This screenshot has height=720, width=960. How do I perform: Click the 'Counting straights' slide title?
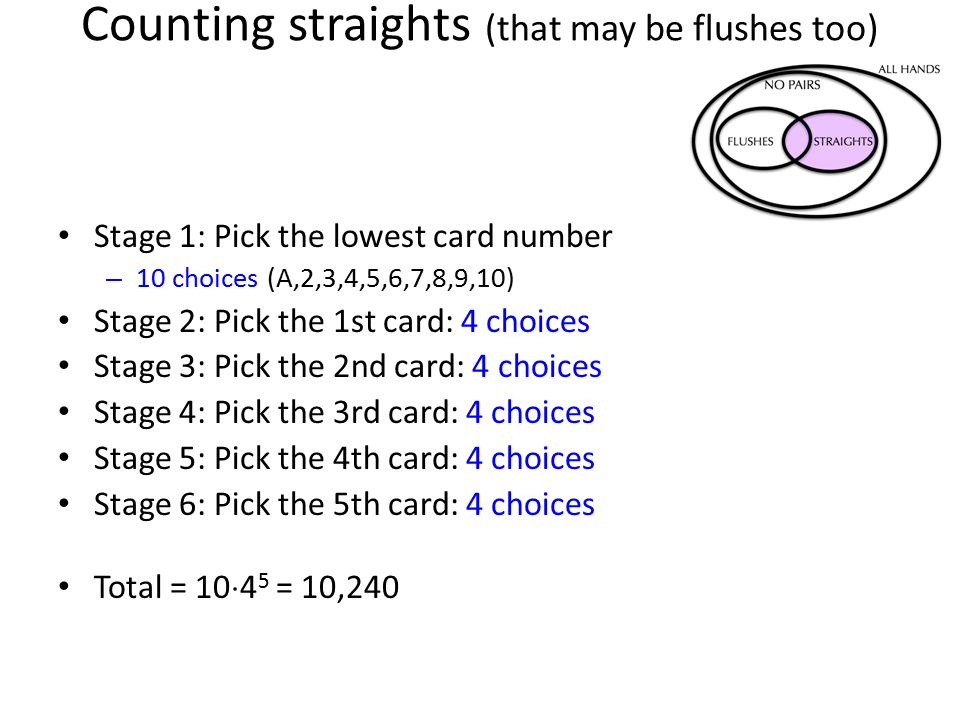pyautogui.click(x=276, y=26)
